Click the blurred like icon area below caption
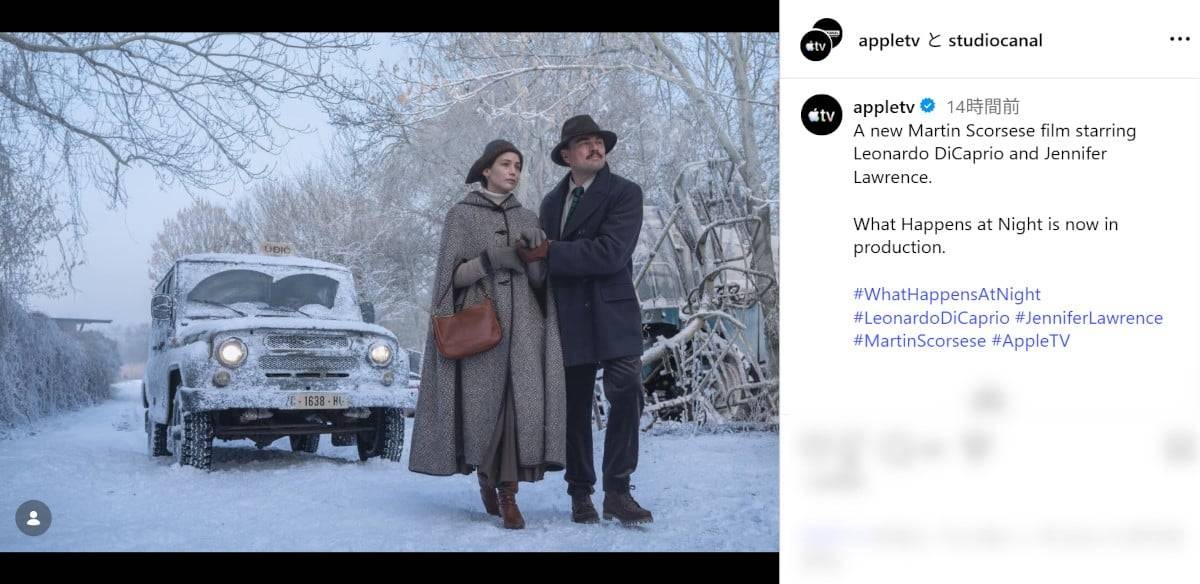Image resolution: width=1200 pixels, height=584 pixels. click(822, 448)
